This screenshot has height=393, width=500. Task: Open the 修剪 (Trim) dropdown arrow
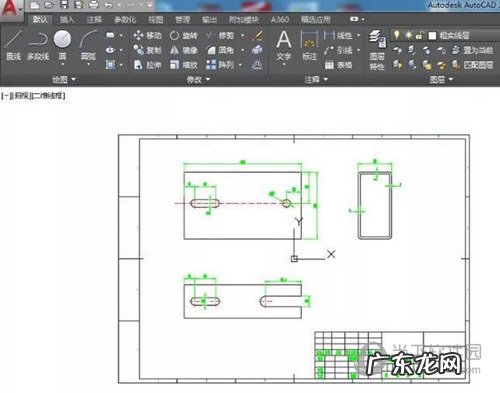point(242,35)
